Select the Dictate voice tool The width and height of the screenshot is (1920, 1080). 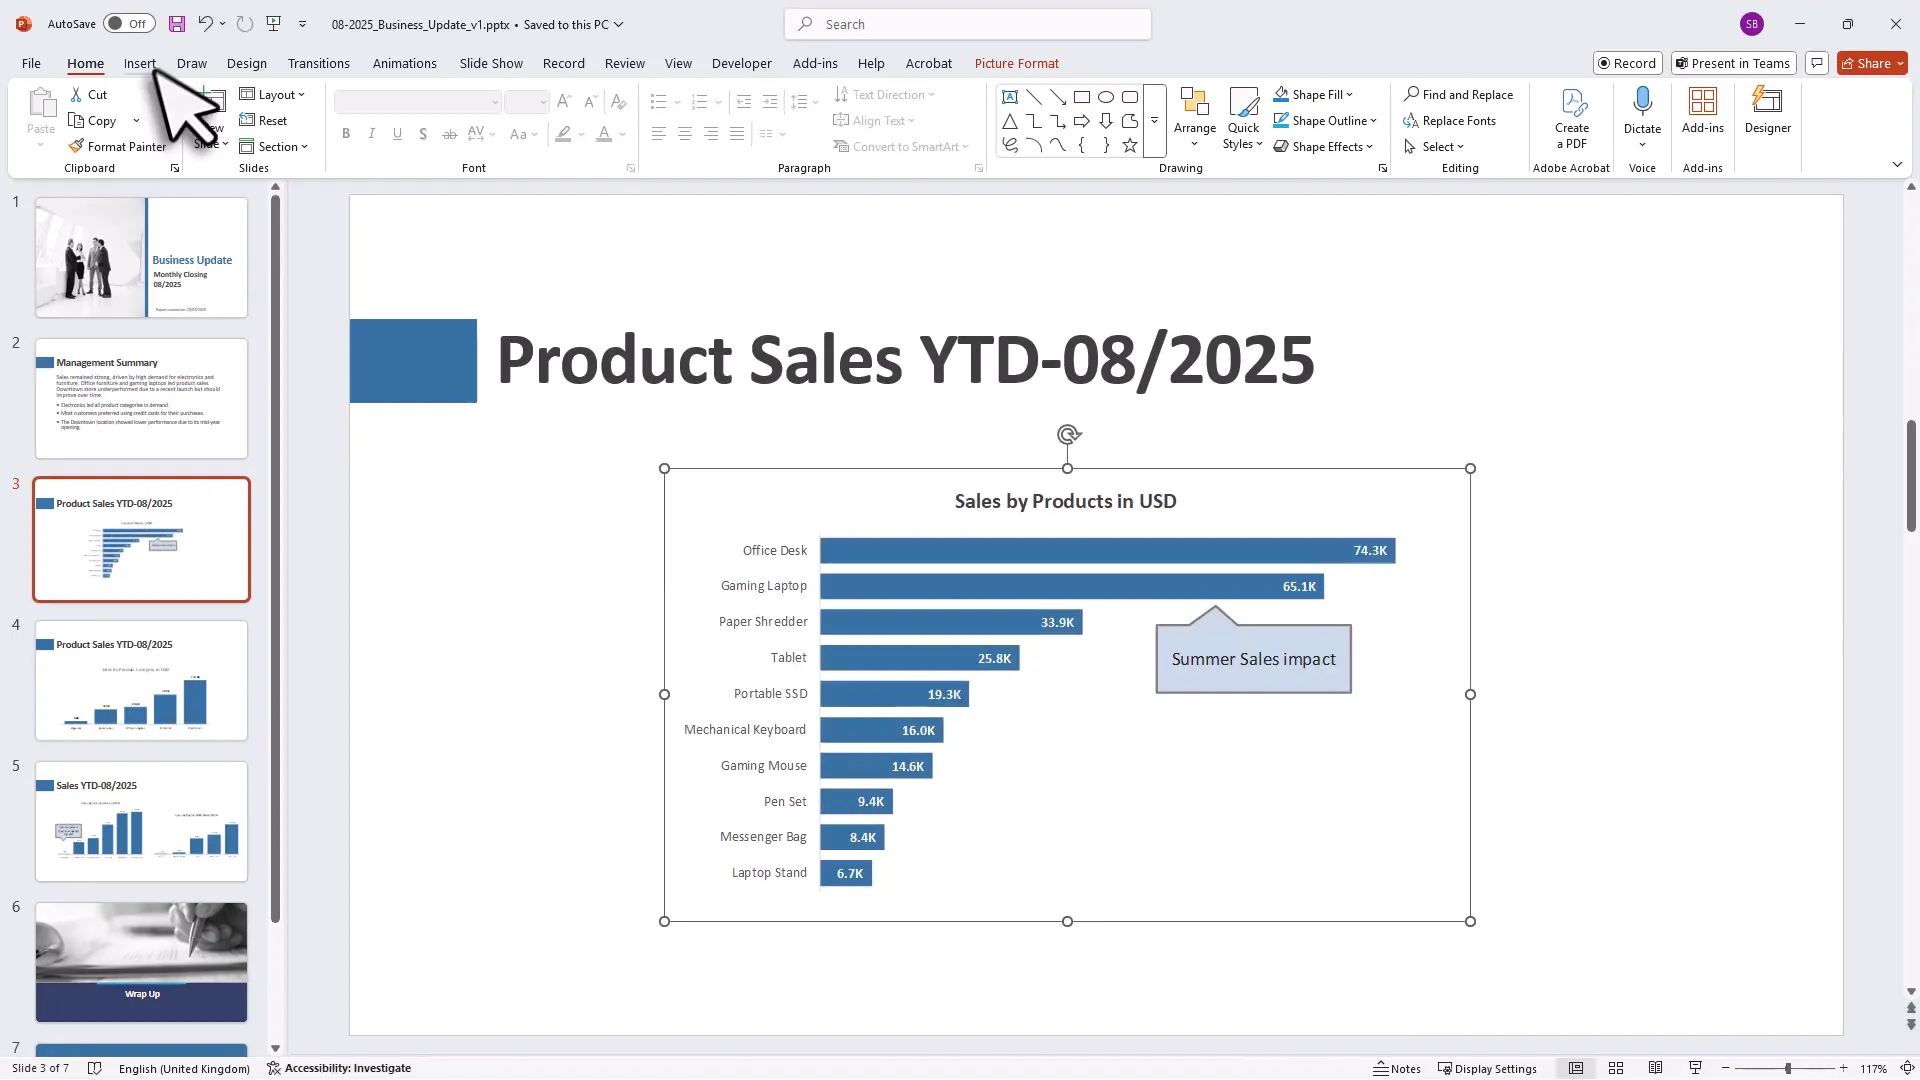point(1641,113)
